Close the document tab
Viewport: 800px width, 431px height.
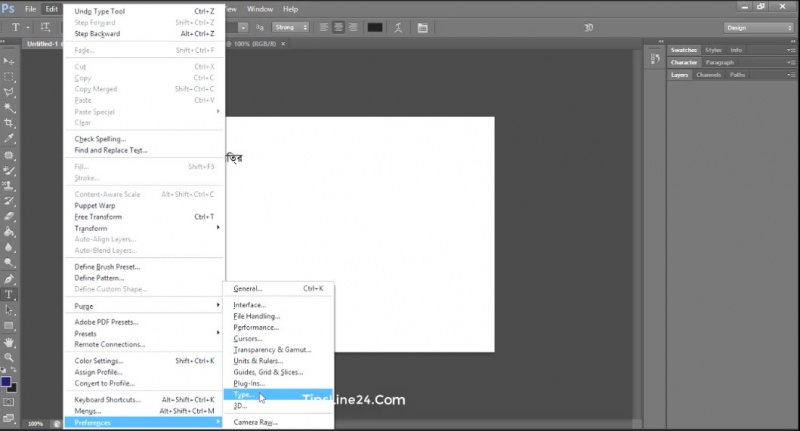pos(283,44)
